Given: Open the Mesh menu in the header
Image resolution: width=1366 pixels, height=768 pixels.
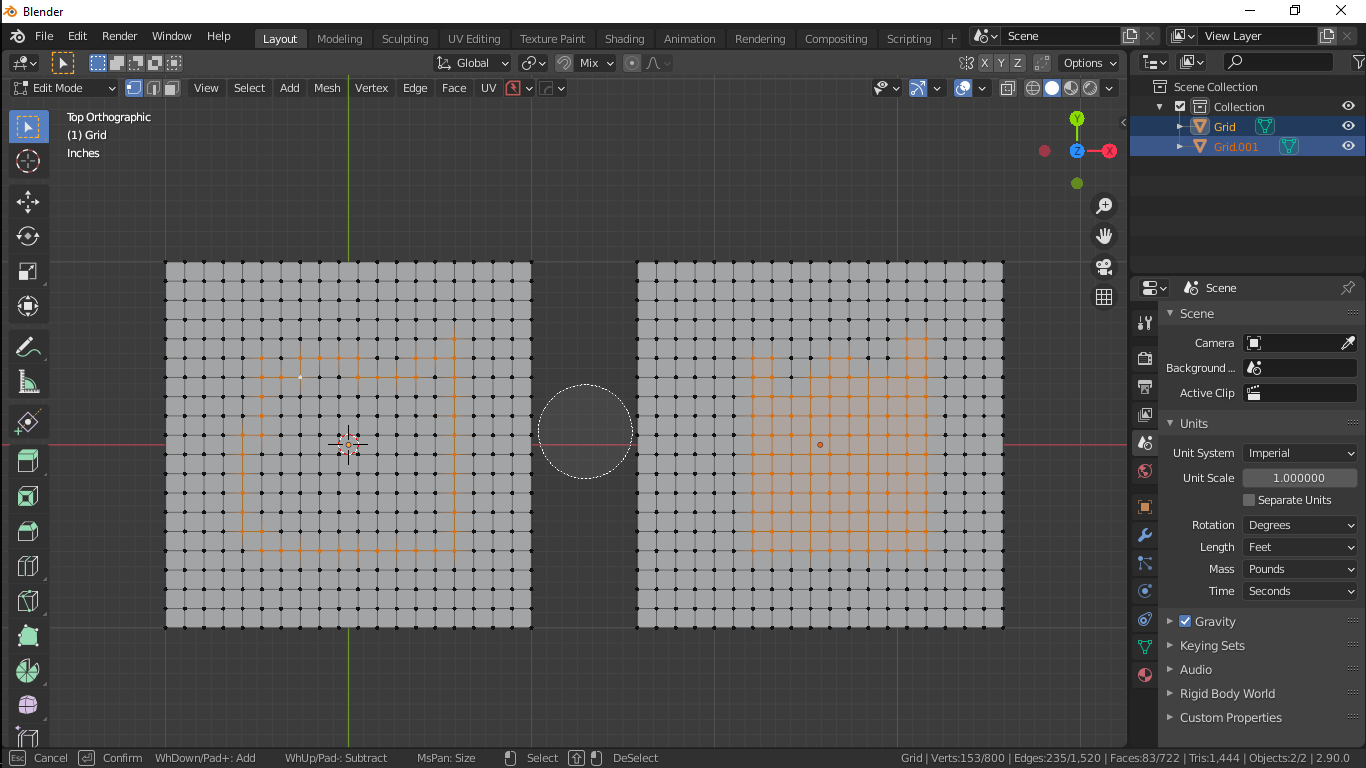Looking at the screenshot, I should [x=327, y=88].
